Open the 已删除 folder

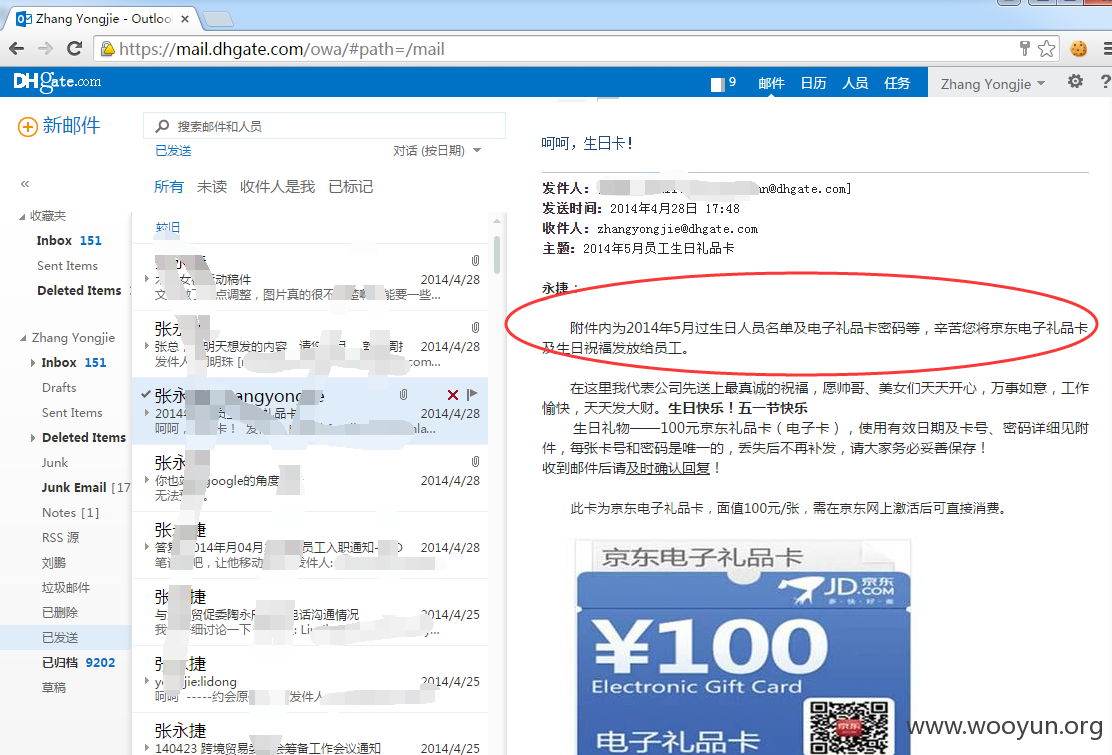tap(60, 613)
